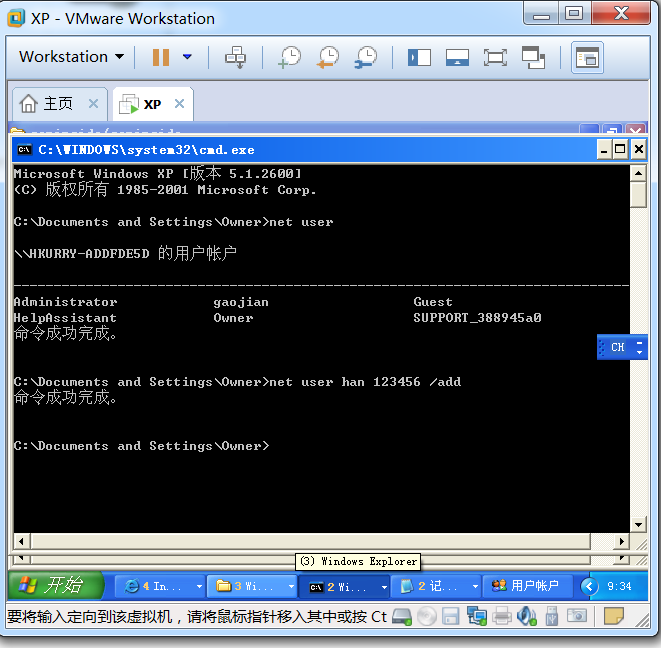This screenshot has width=661, height=648.
Task: Click the SUPPORT_388945a0 account text
Action: click(477, 317)
